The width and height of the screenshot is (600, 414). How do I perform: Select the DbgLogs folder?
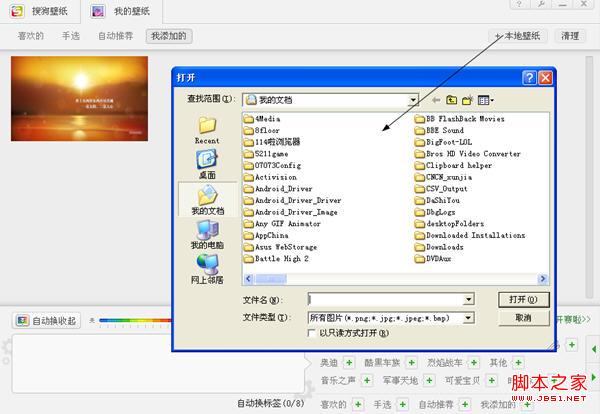coord(435,212)
